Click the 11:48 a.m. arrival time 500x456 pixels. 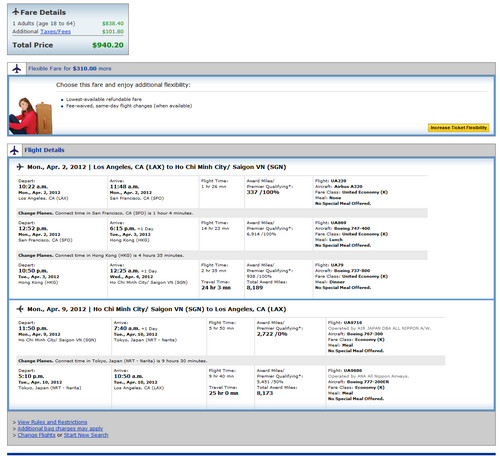124,186
